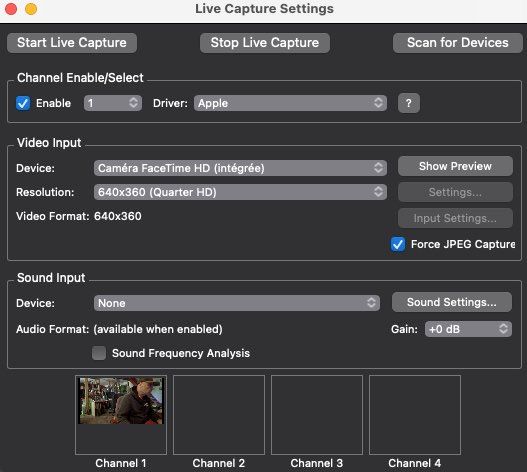The height and width of the screenshot is (472, 527).
Task: Click the yellow minimize window button
Action: (x=31, y=9)
